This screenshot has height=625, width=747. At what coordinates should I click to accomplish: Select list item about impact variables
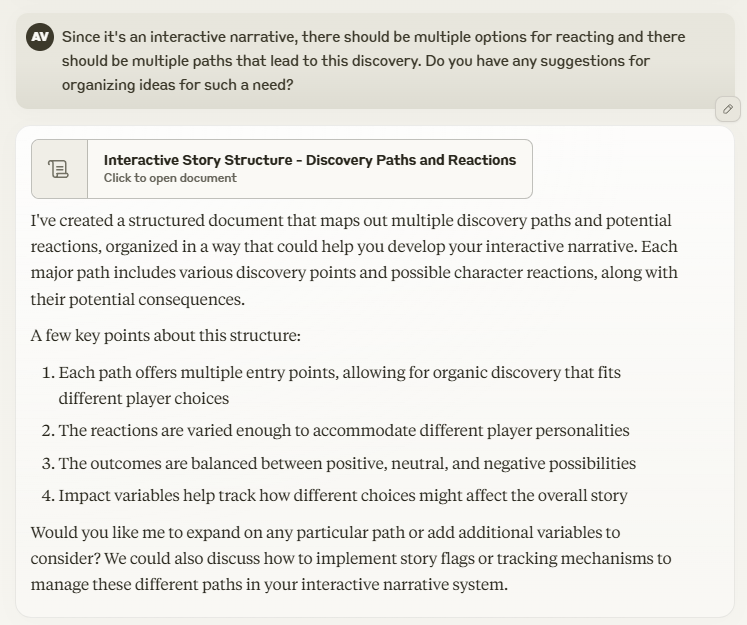click(x=343, y=495)
